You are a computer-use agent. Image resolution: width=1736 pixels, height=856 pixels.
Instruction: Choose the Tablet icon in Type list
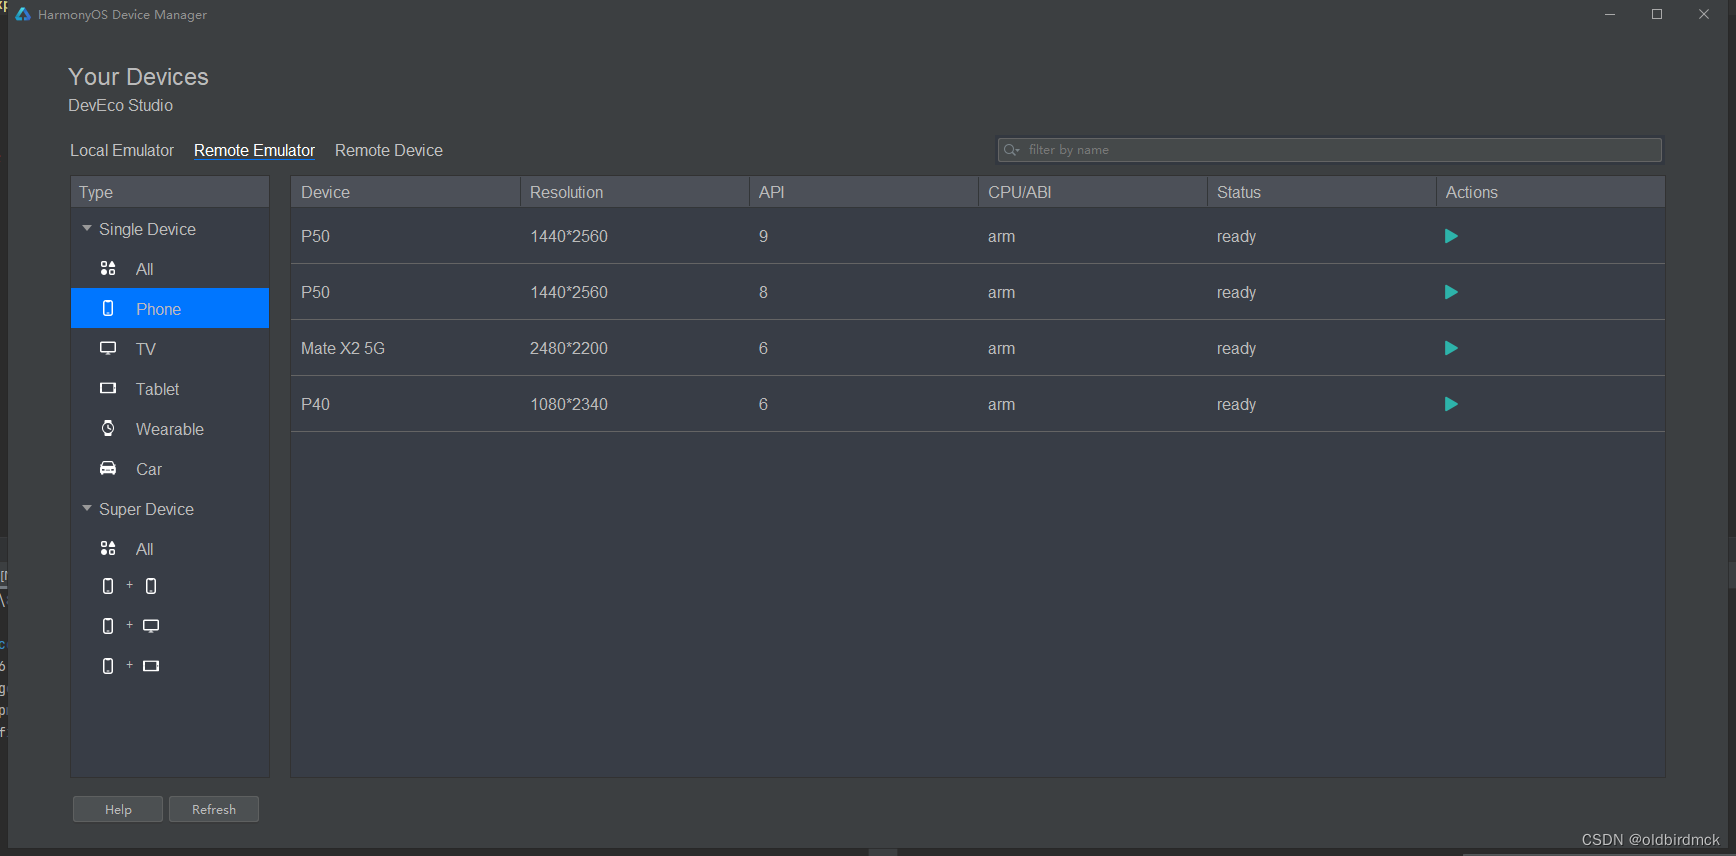pyautogui.click(x=108, y=389)
